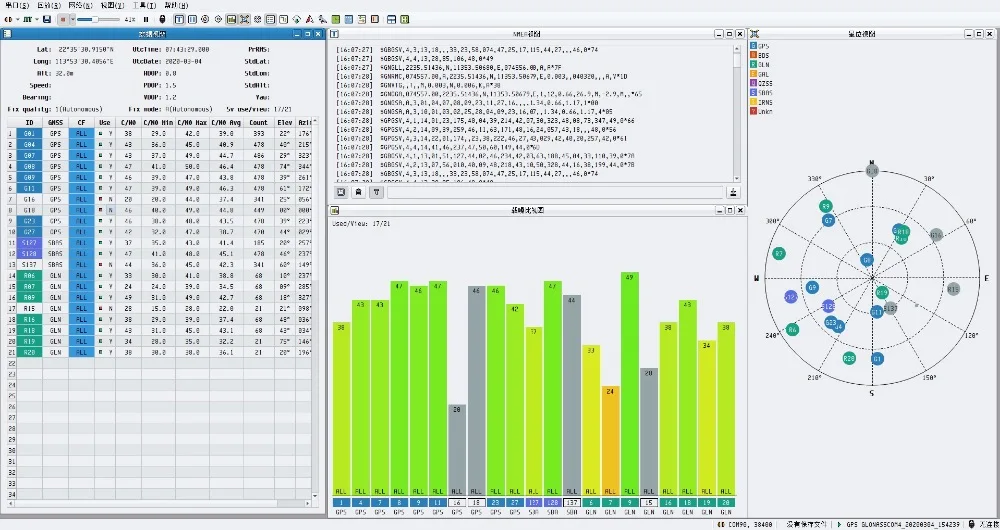
Task: Click the last green grid toolbar icon
Action: pos(404,19)
